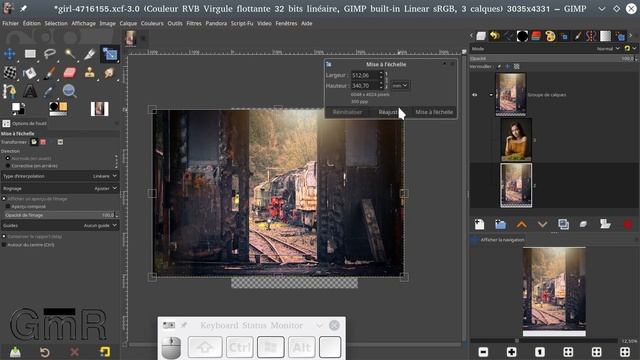Select the Free Select lasso tool
640x360 pixels.
tap(50, 54)
